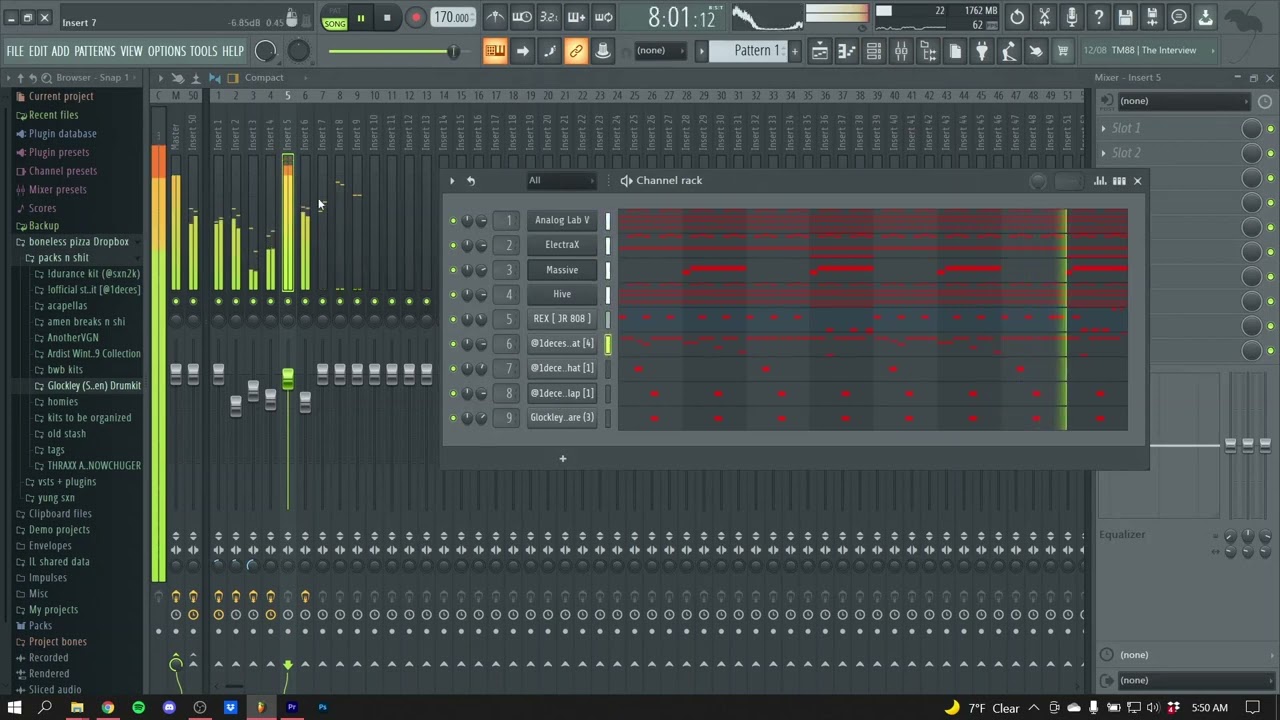Click the question mark help icon
The image size is (1280, 720).
point(1098,17)
